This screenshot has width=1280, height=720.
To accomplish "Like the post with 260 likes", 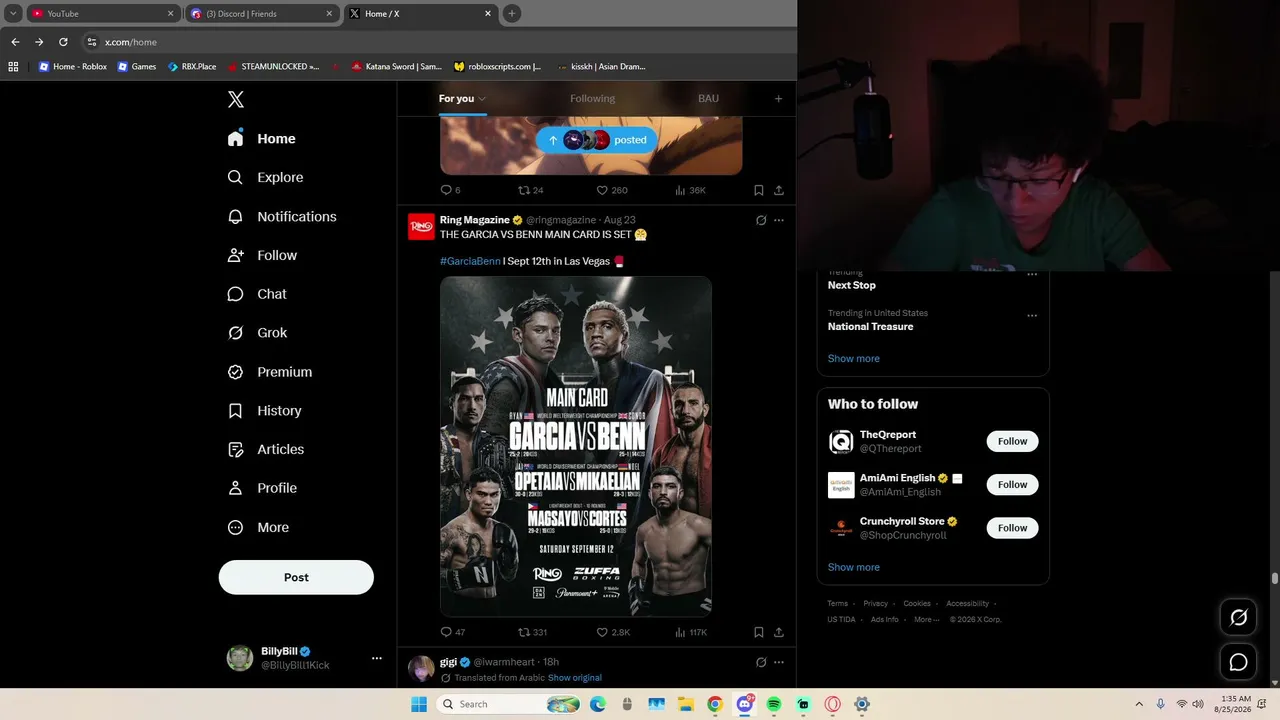I will [x=612, y=190].
